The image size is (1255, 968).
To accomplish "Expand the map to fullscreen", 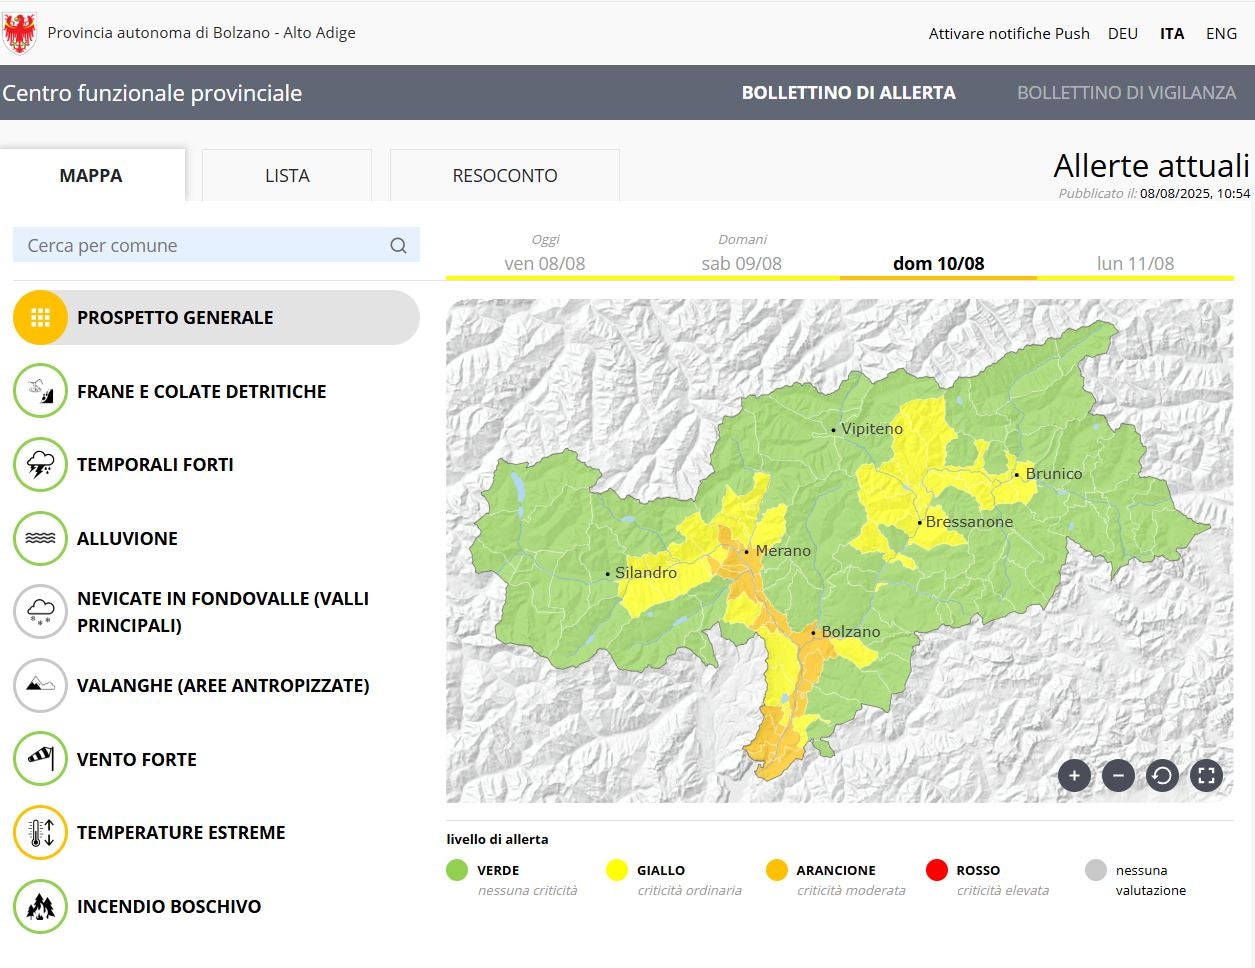I will click(1206, 775).
